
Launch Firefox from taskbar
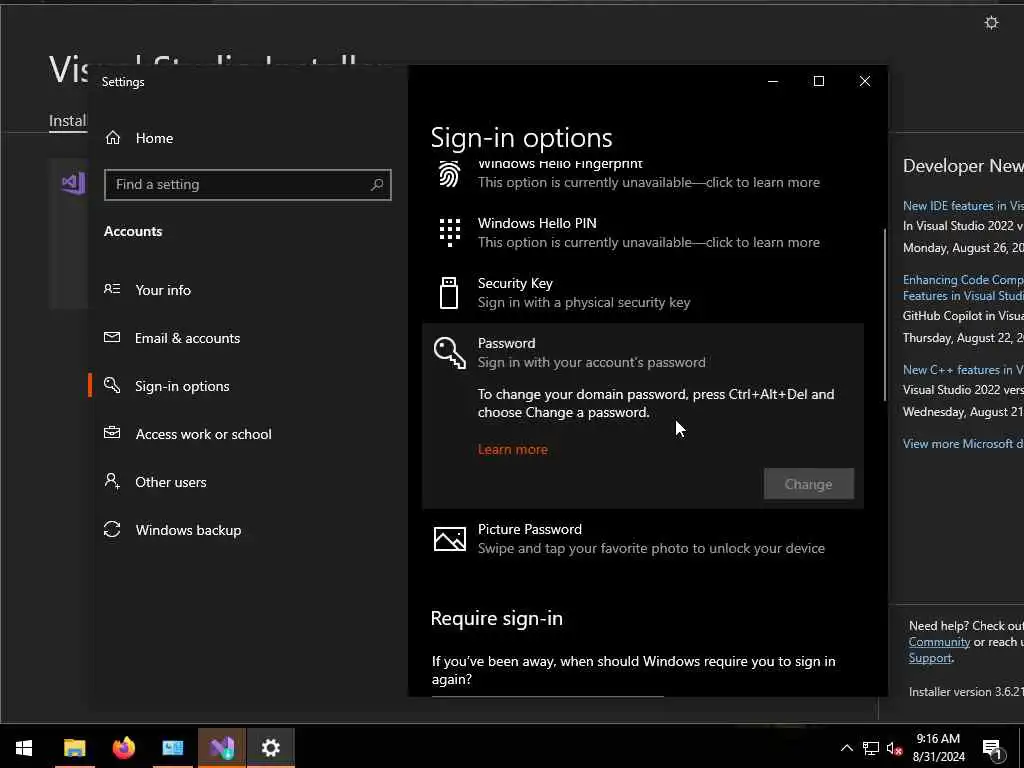[x=123, y=748]
